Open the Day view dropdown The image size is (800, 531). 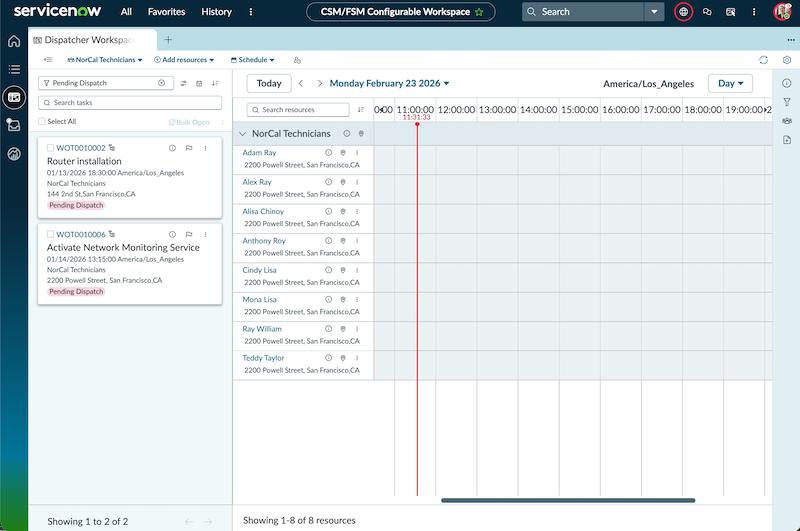tap(730, 83)
